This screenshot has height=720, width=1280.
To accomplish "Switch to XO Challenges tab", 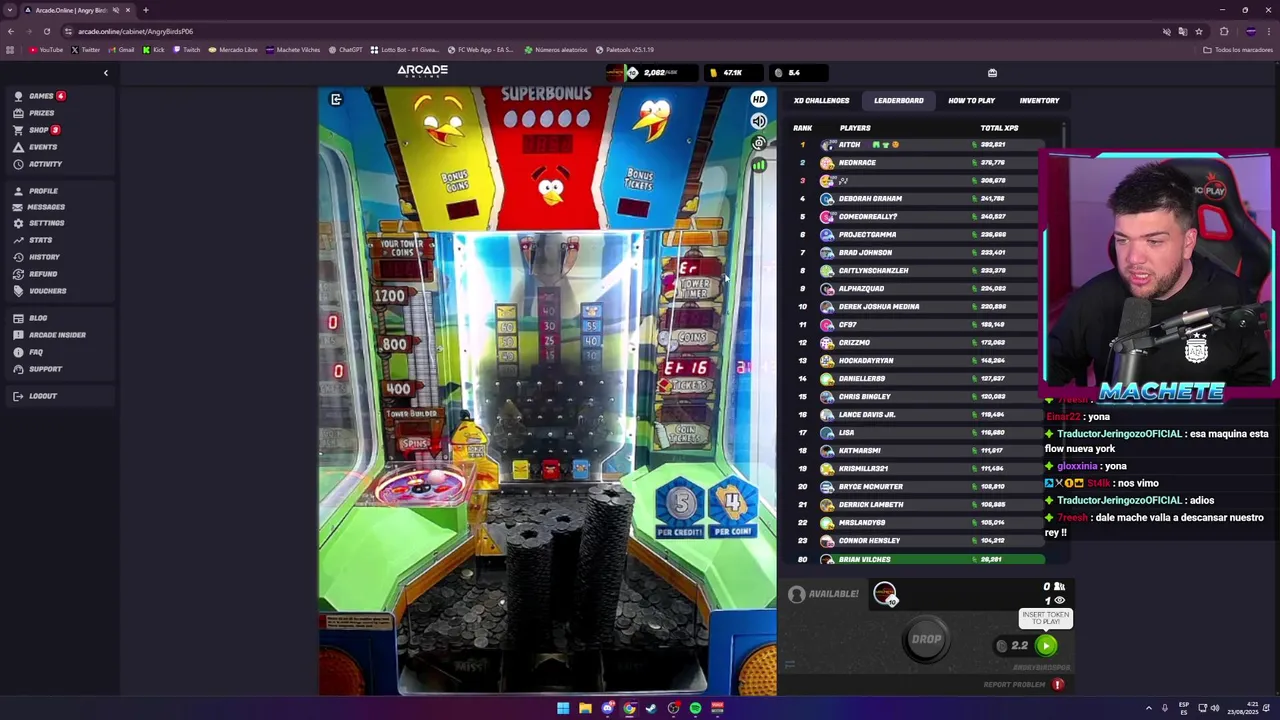I will 821,100.
